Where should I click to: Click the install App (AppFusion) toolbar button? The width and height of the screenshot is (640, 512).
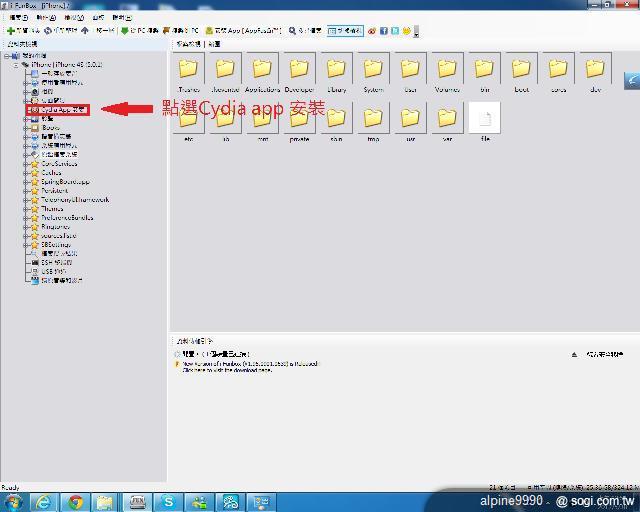pos(243,31)
